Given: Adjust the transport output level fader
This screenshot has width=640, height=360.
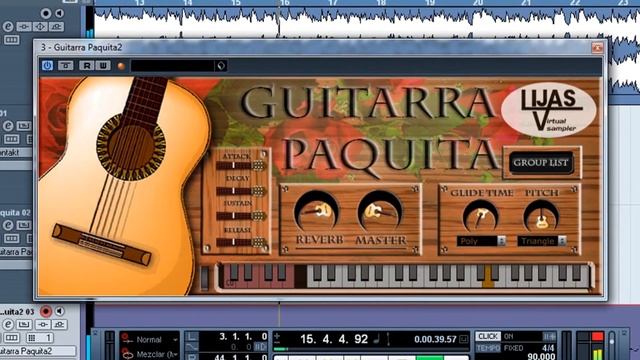Looking at the screenshot, I should (612, 342).
